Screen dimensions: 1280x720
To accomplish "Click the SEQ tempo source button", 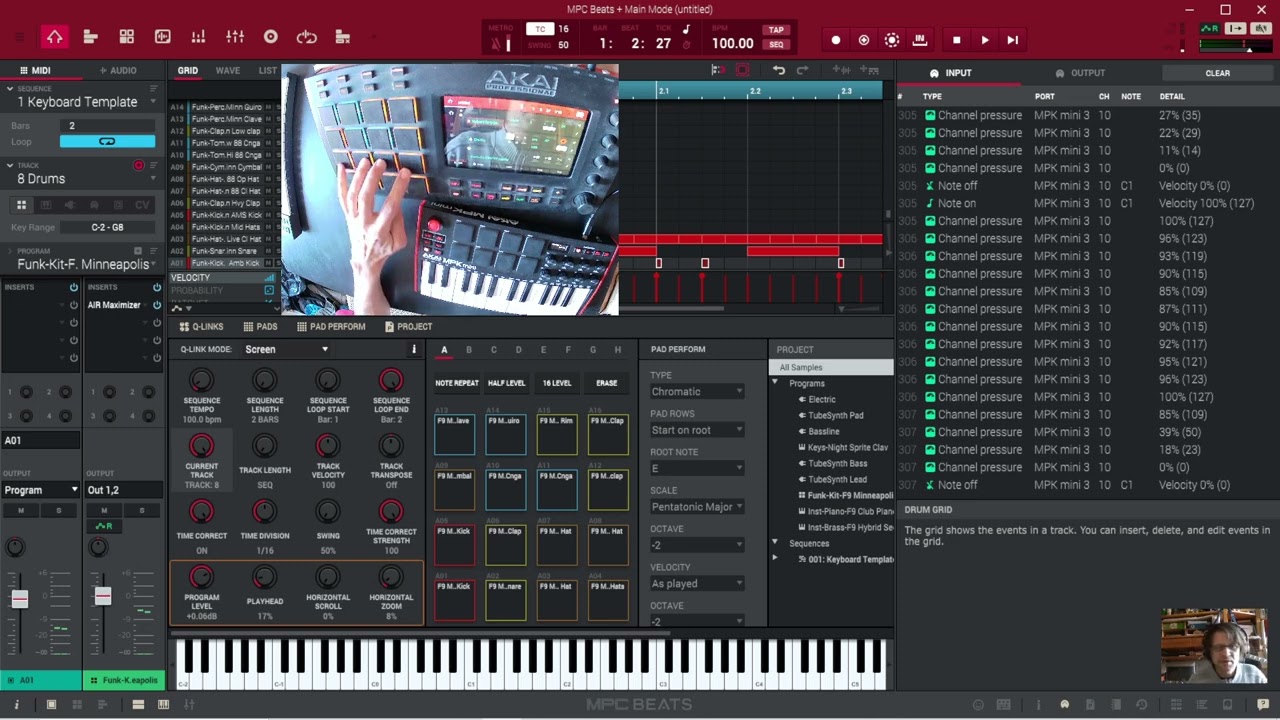I will coord(776,45).
